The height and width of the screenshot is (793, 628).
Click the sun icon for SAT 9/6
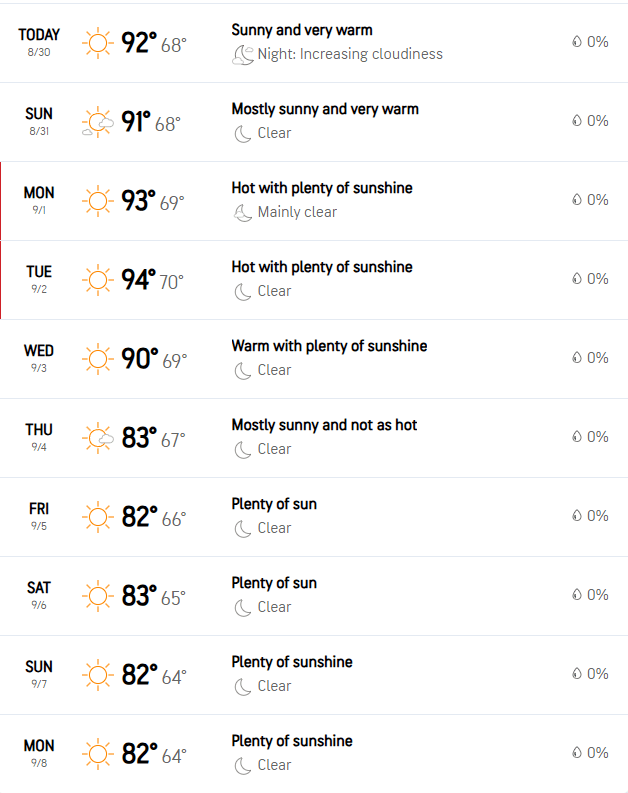(x=97, y=596)
